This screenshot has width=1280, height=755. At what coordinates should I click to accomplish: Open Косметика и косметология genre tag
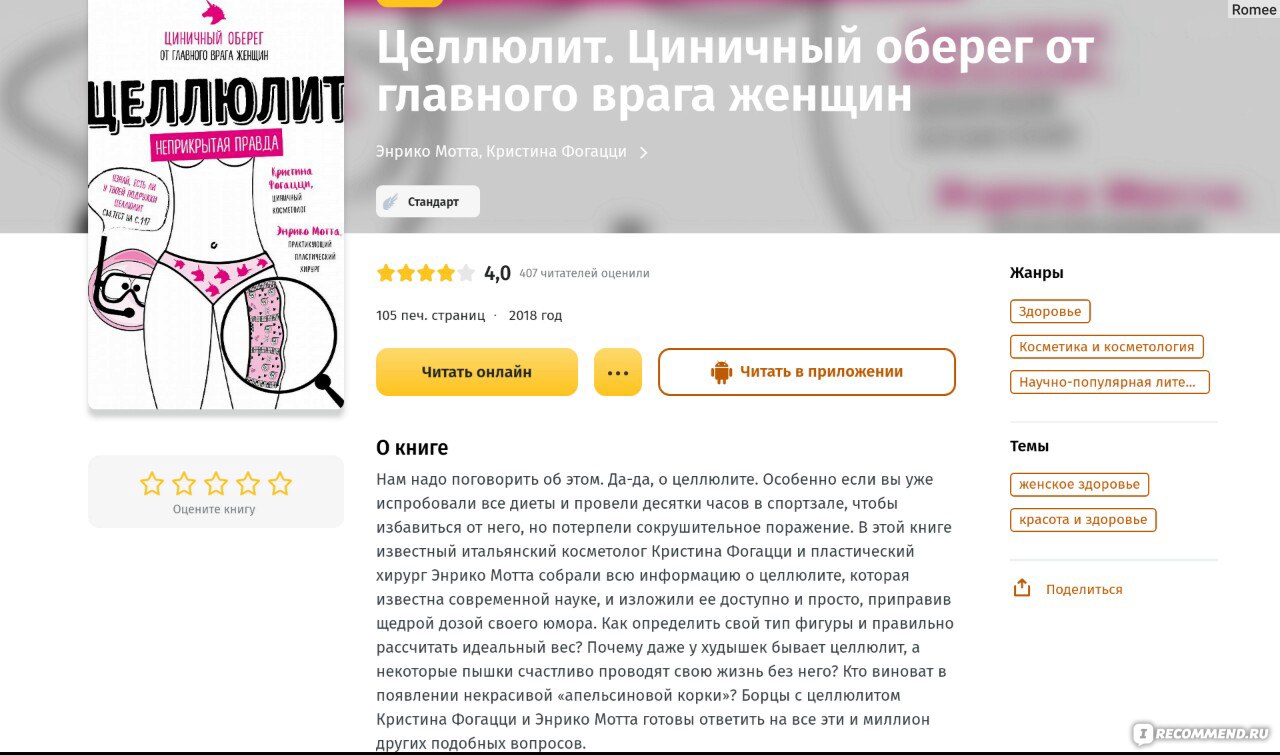1107,347
